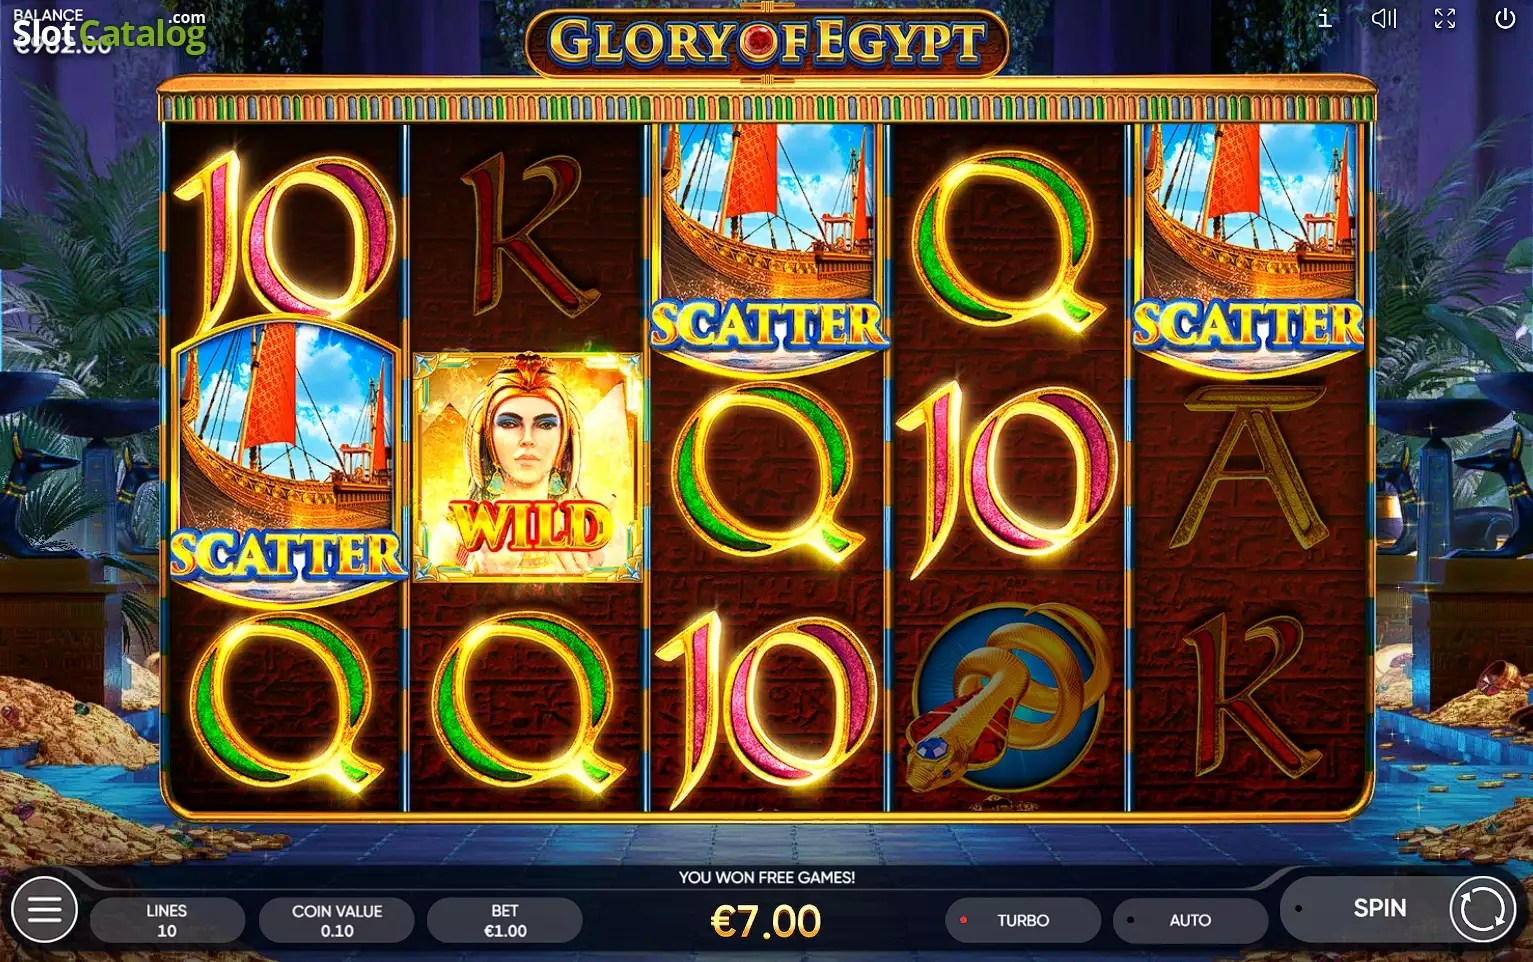1533x962 pixels.
Task: Select the SCATTER ship on last reel
Action: point(1248,245)
